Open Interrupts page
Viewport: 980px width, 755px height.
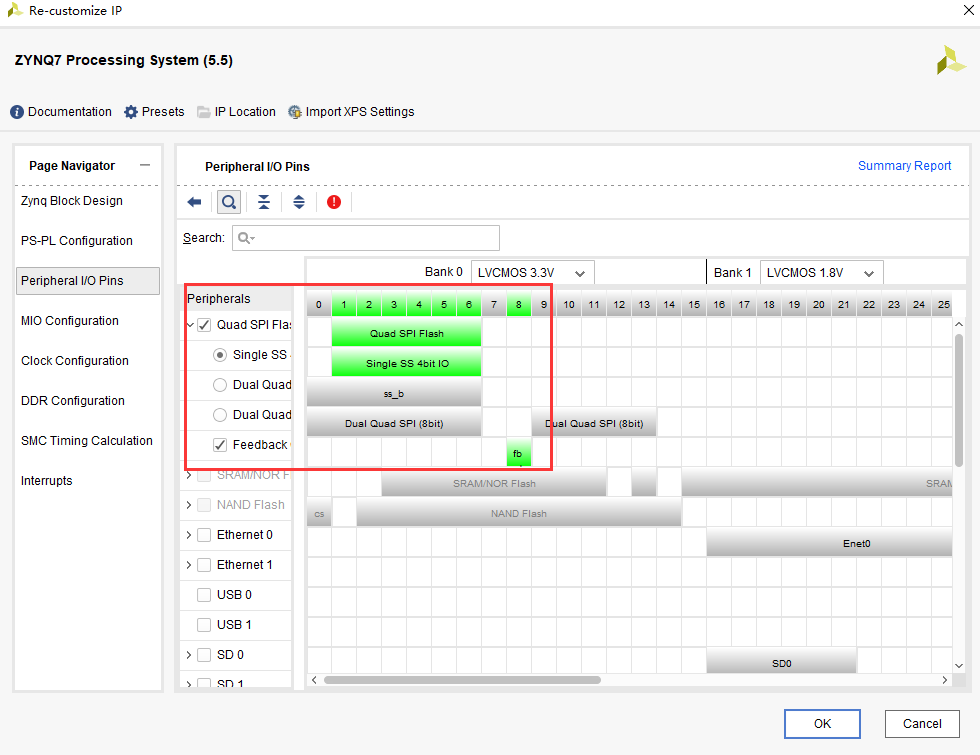point(47,481)
